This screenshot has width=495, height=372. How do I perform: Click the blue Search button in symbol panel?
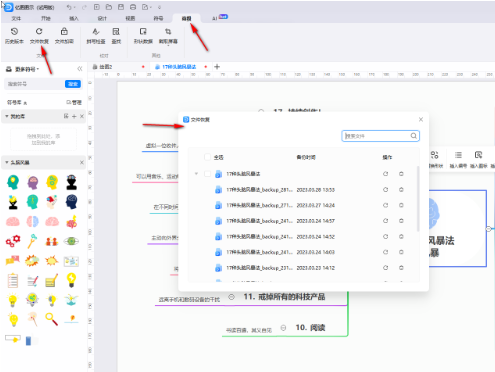pos(73,84)
